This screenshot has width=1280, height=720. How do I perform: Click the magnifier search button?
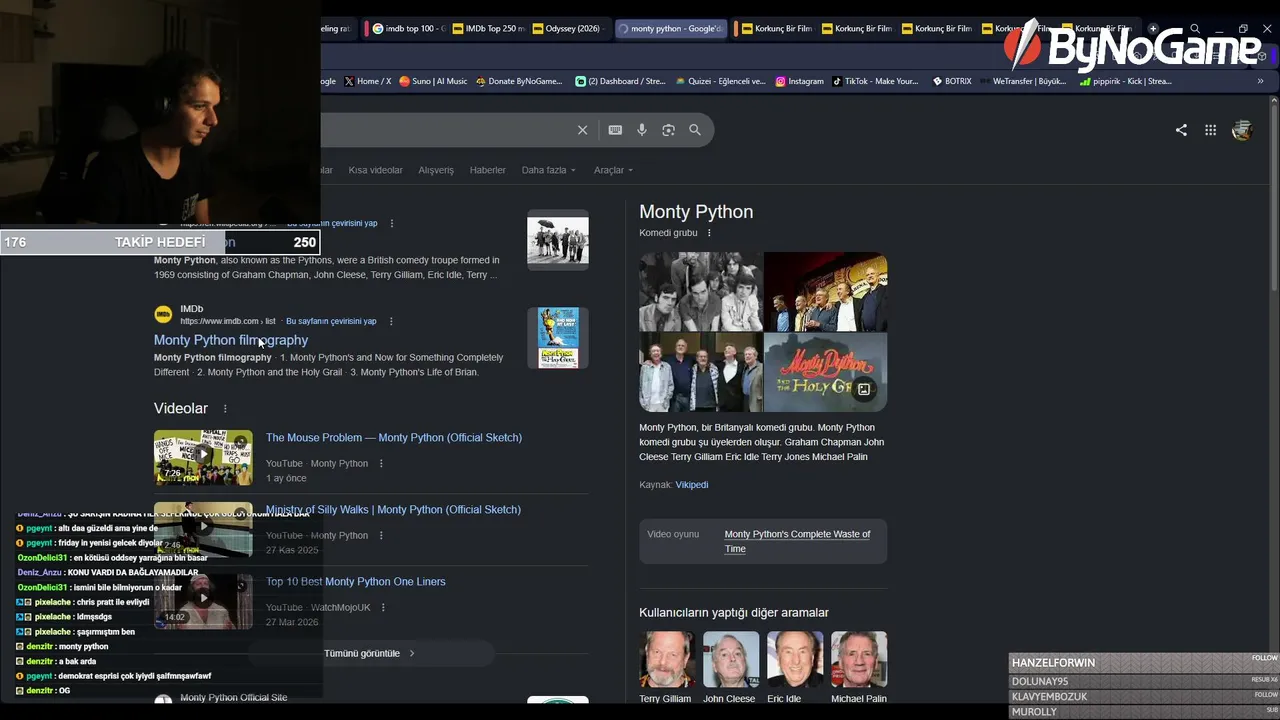pyautogui.click(x=695, y=130)
